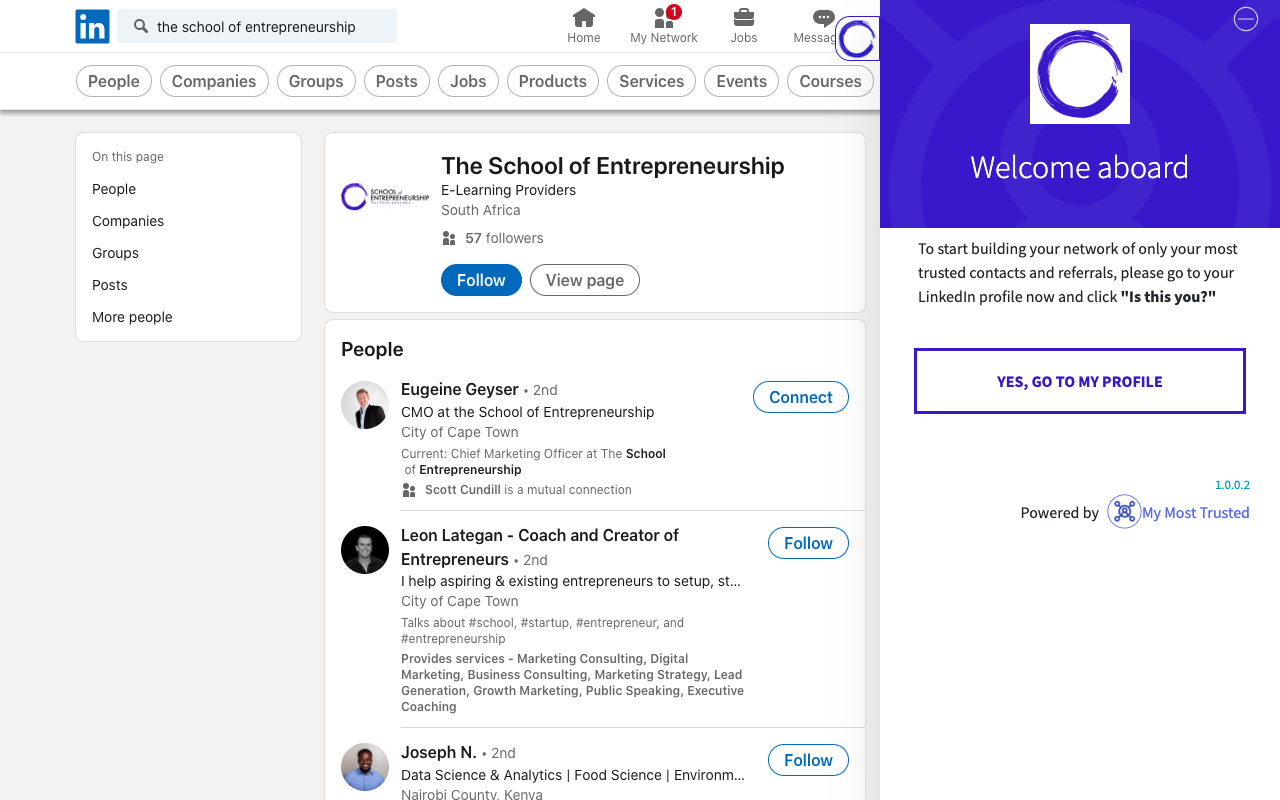Click the LinkedIn logo icon
Screen dimensions: 1280x800
(x=92, y=27)
